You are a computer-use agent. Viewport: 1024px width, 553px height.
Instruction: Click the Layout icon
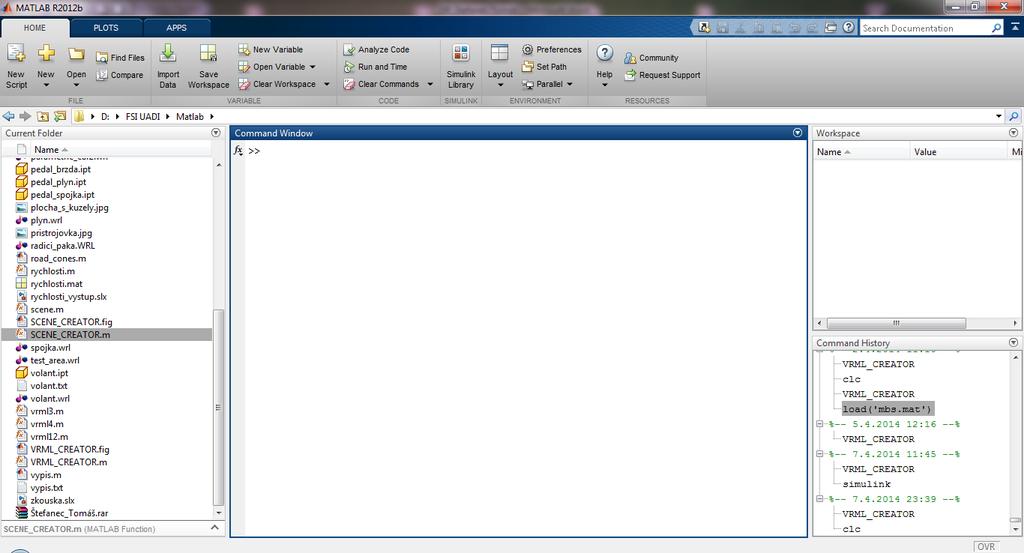point(500,54)
